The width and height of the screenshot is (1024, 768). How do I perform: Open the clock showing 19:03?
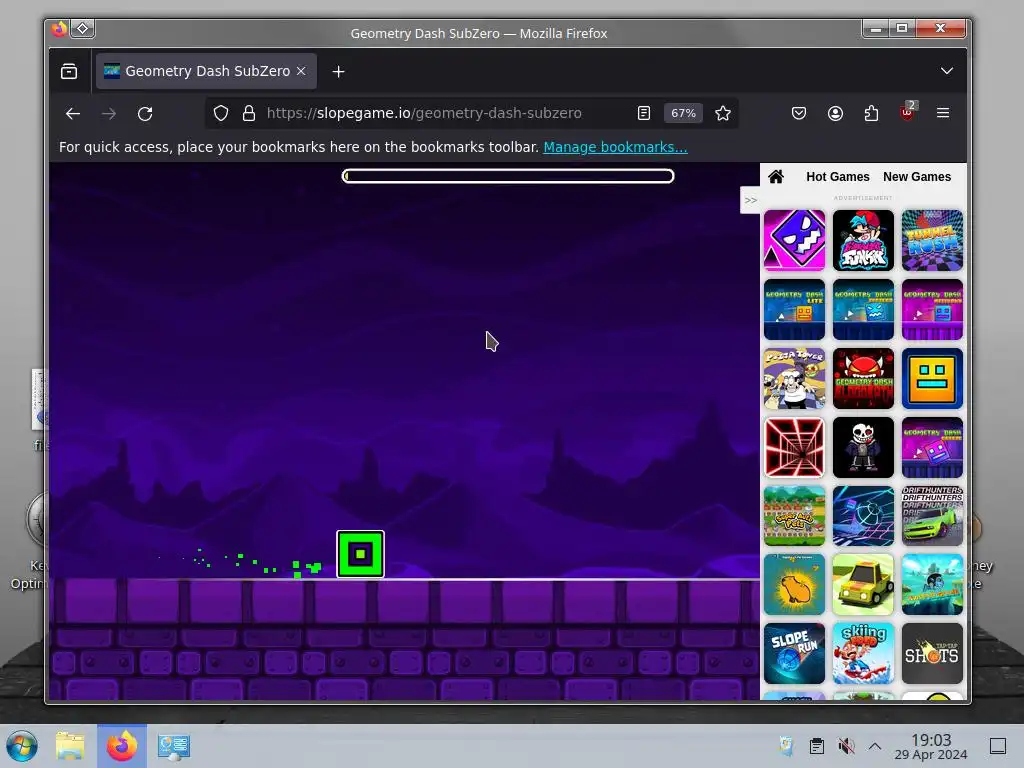(931, 746)
